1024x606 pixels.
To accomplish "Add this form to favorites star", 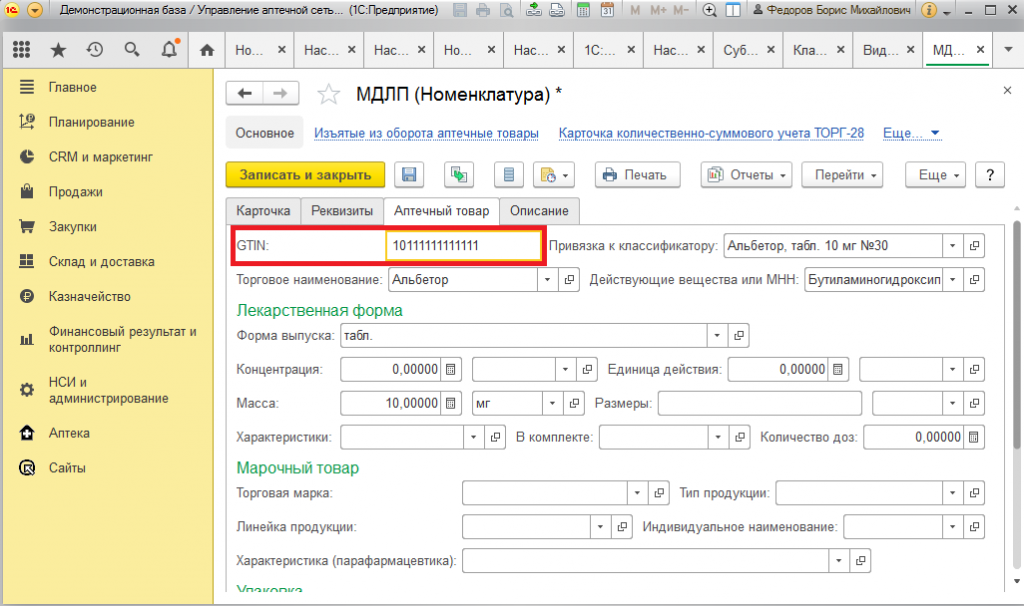I will [x=328, y=95].
